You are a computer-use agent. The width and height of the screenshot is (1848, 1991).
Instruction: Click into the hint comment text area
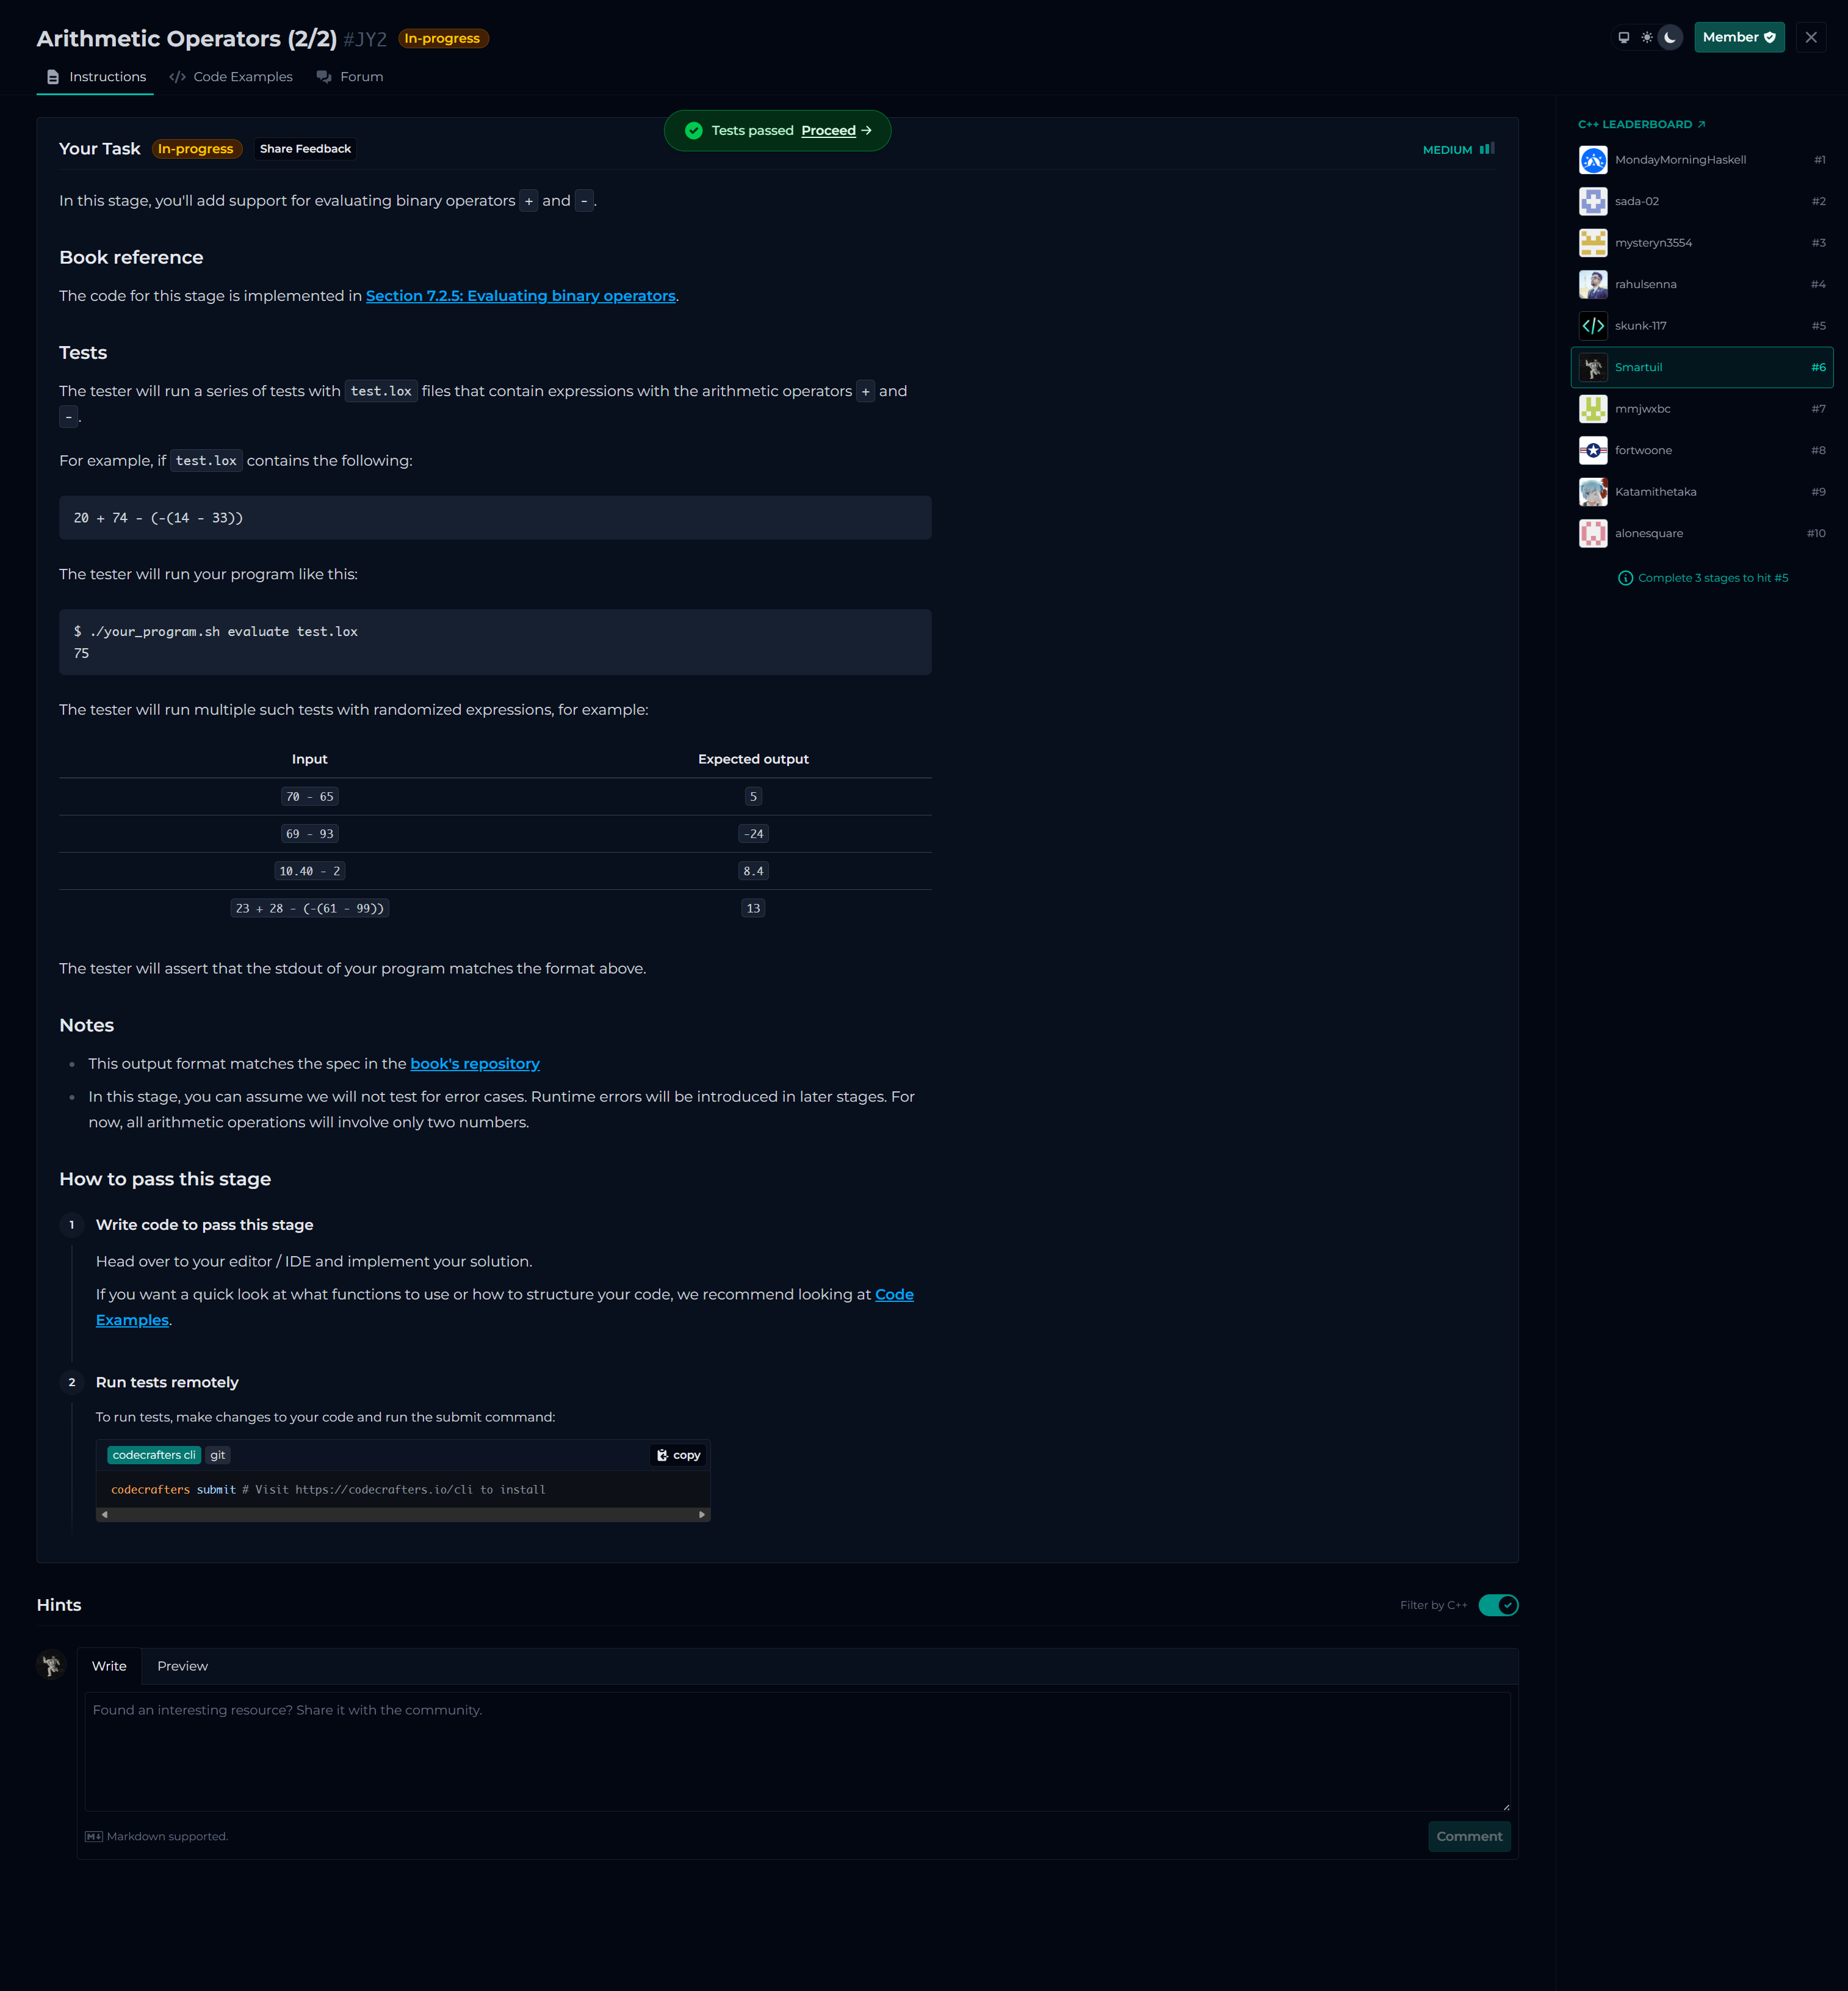point(797,1750)
